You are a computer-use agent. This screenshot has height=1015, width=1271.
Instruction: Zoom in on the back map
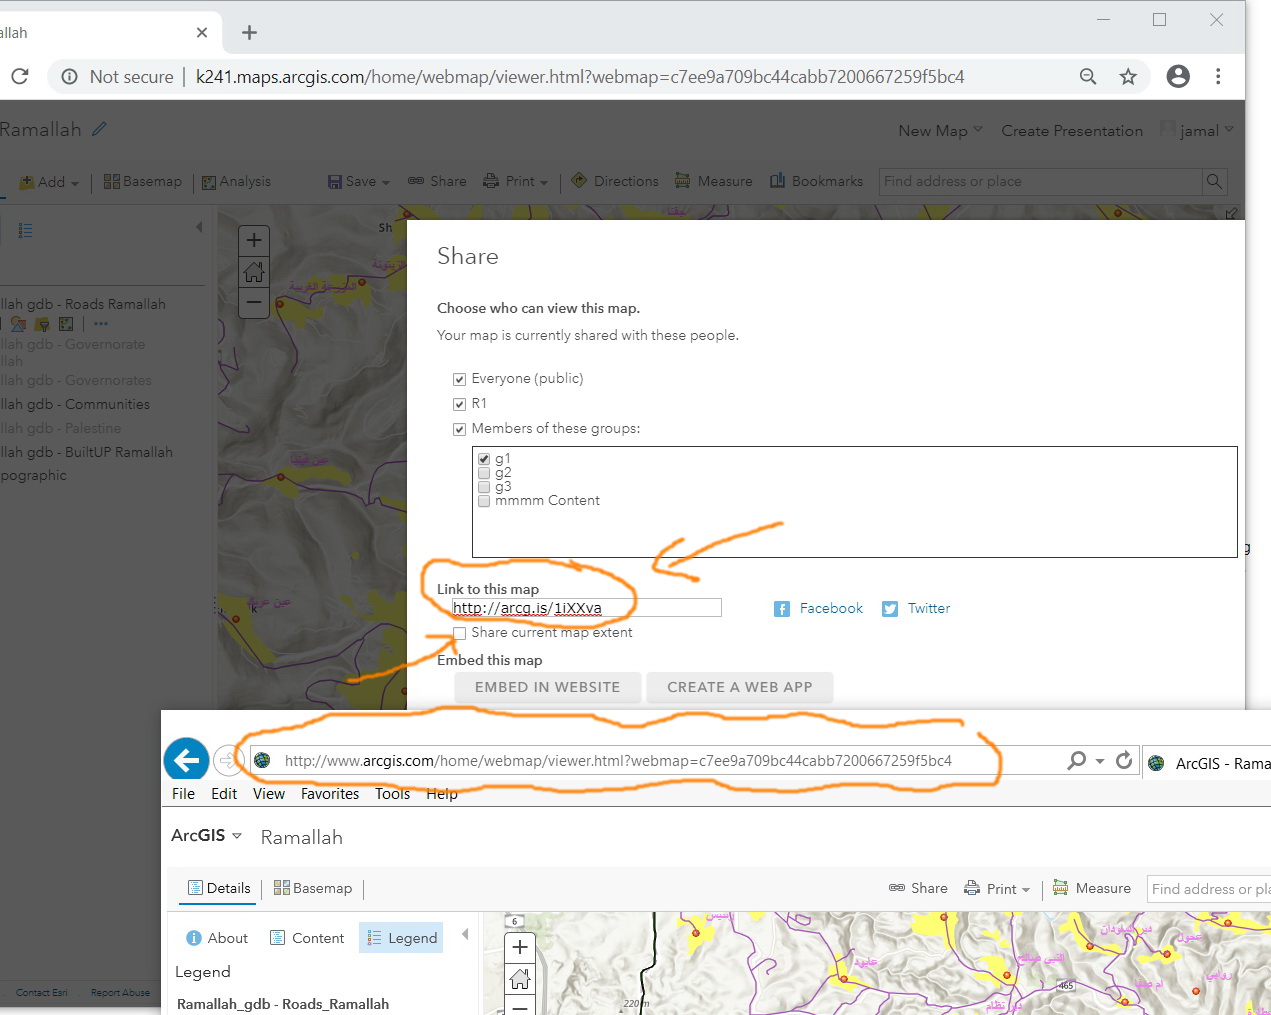[254, 240]
